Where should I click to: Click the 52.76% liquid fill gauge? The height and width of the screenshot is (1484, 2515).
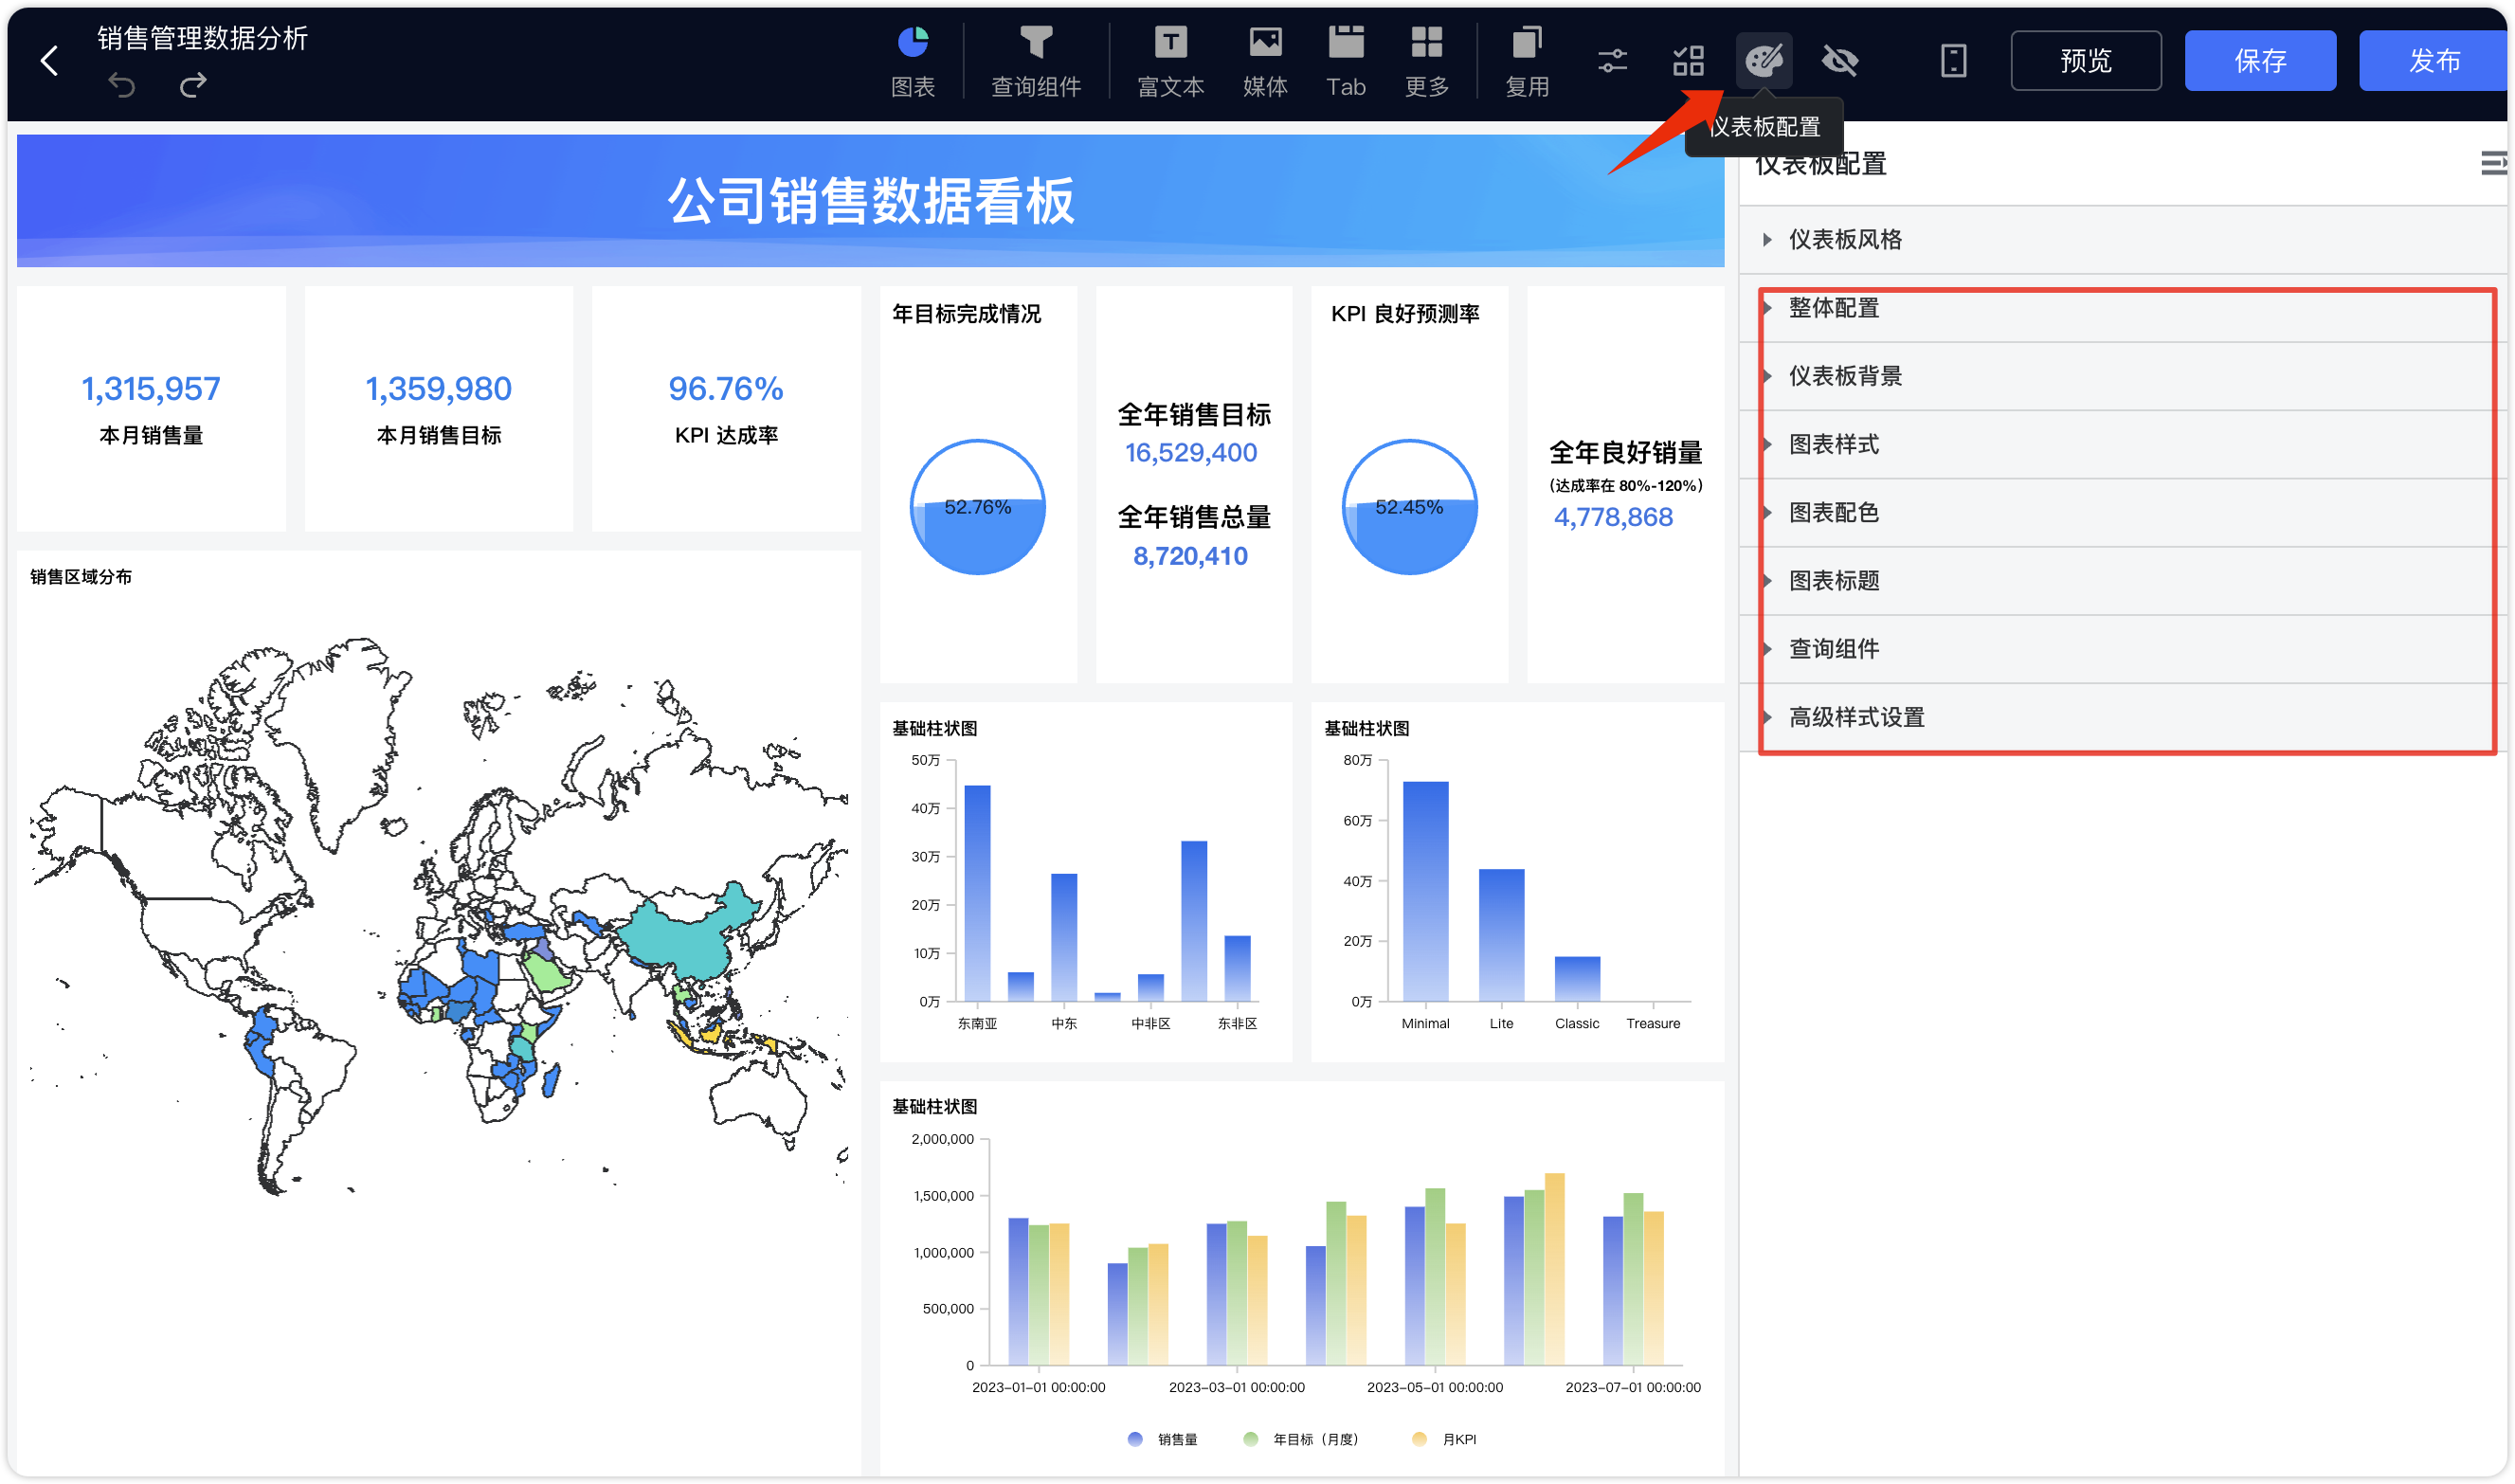tap(978, 507)
